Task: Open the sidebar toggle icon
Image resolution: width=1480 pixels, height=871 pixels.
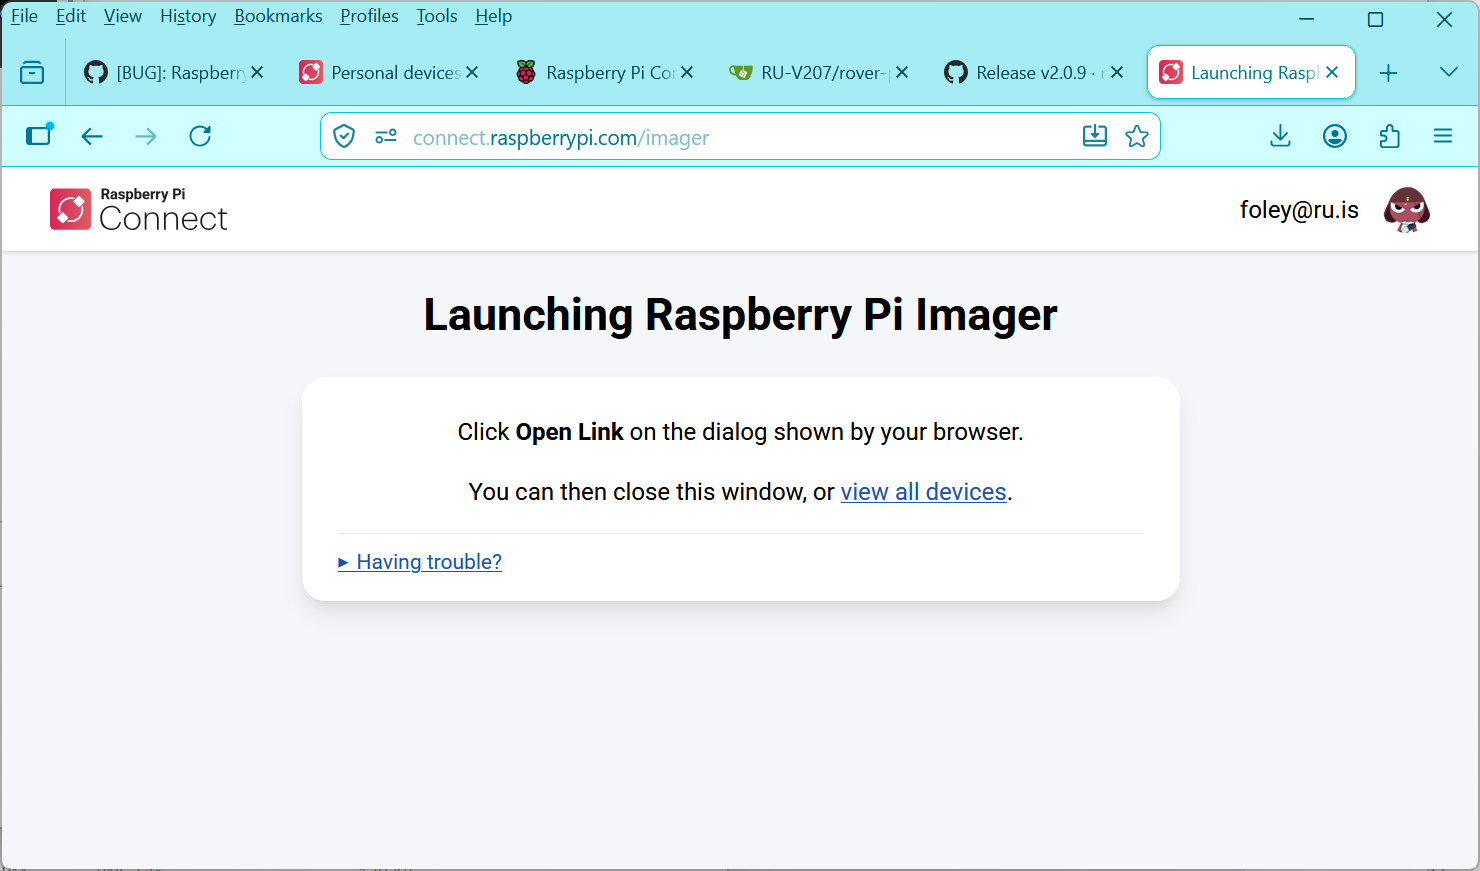Action: click(39, 135)
